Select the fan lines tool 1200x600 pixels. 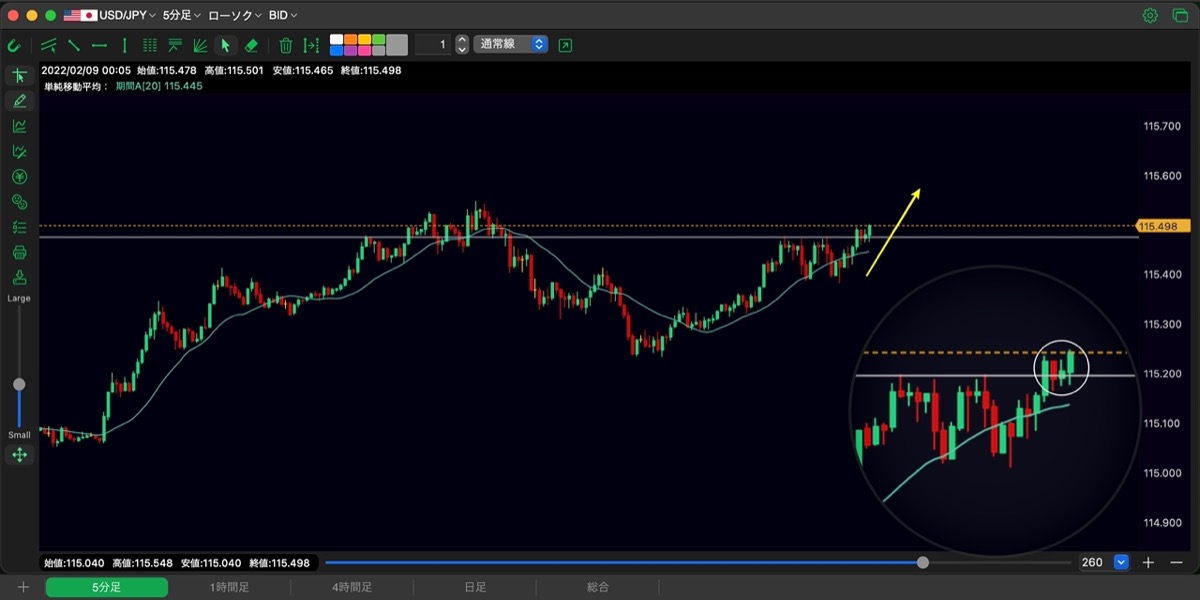(x=200, y=45)
